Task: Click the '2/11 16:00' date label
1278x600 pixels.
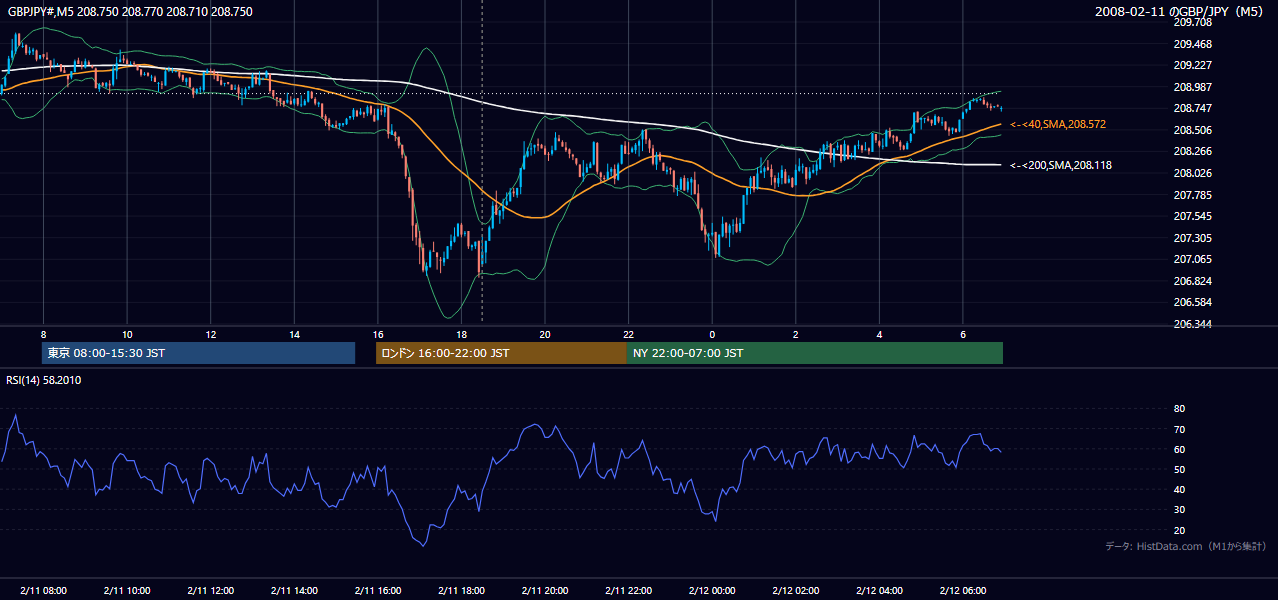Action: pyautogui.click(x=378, y=590)
